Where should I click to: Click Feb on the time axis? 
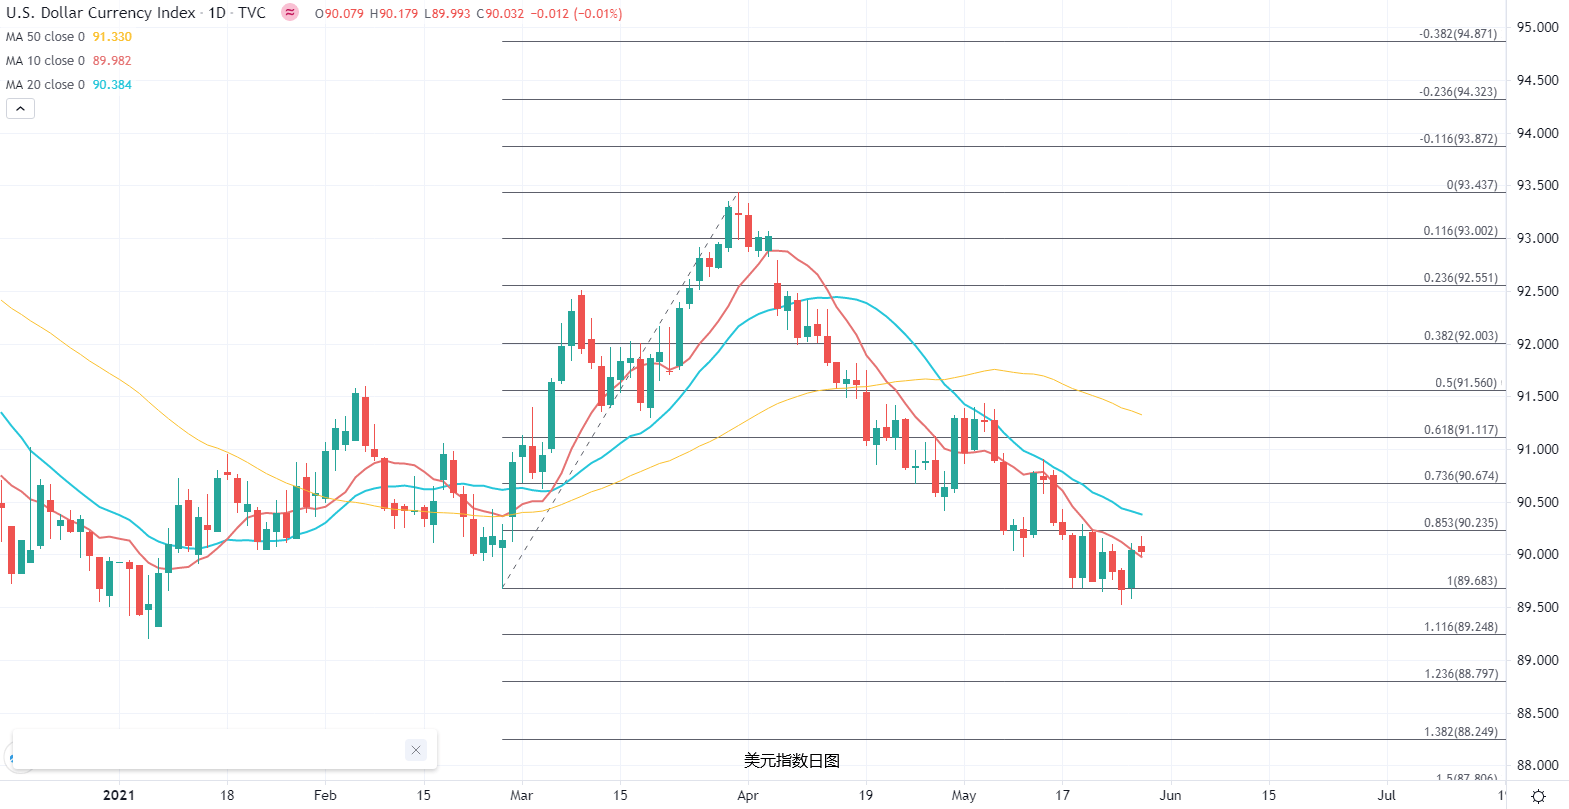point(325,795)
